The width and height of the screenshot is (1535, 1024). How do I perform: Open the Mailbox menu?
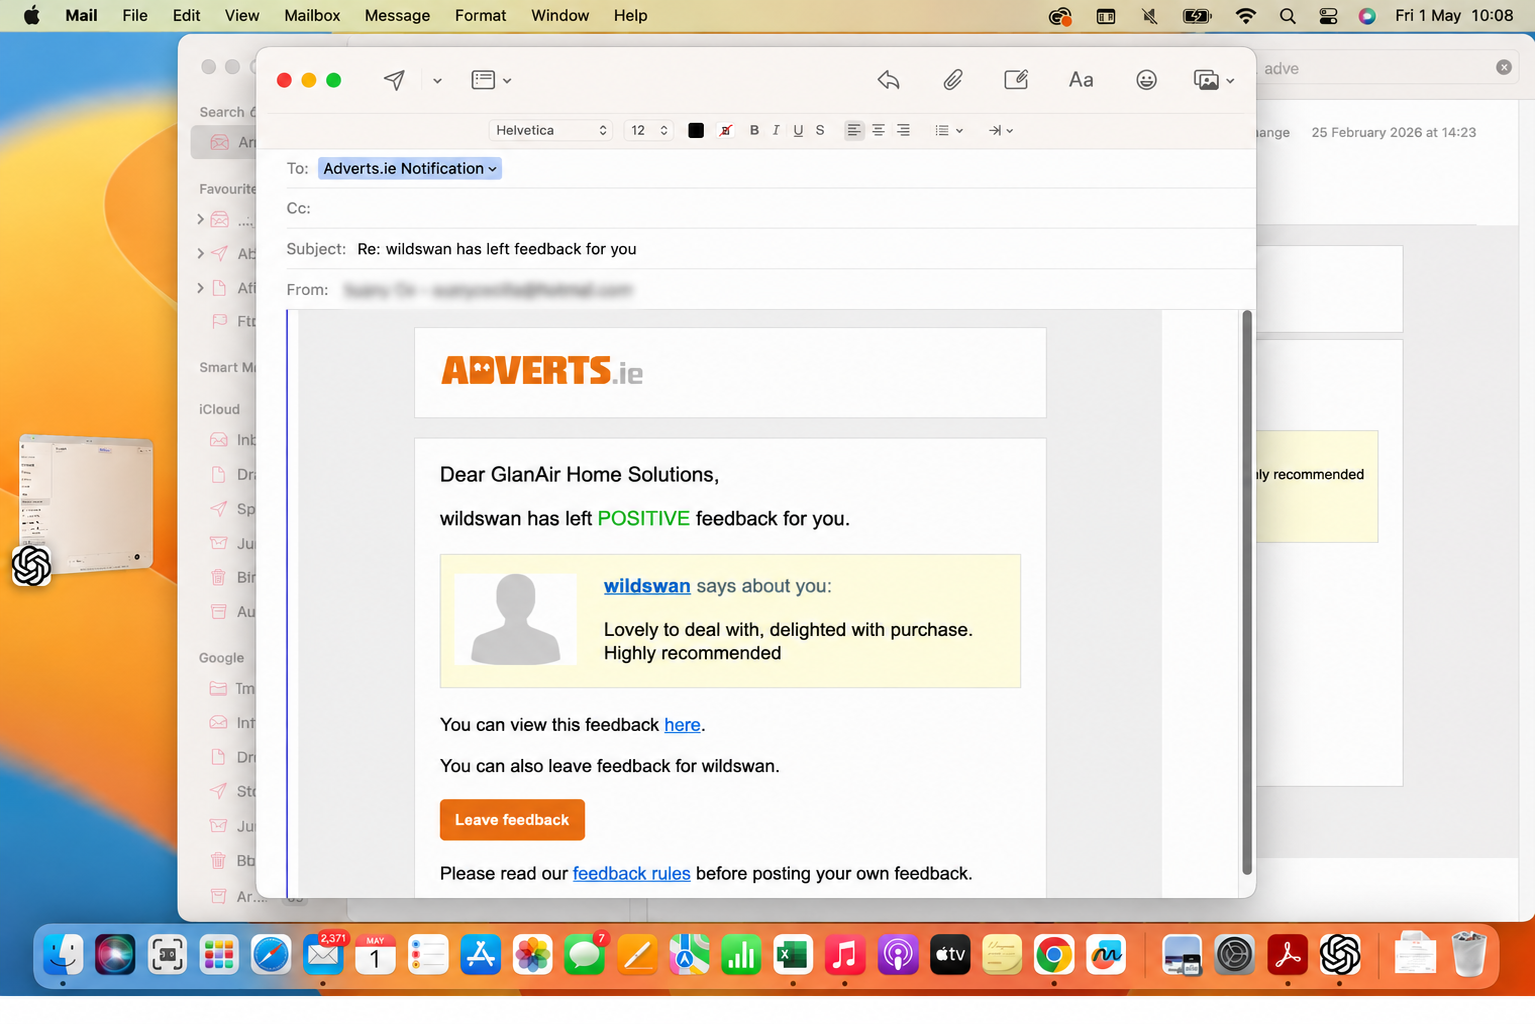coord(312,16)
